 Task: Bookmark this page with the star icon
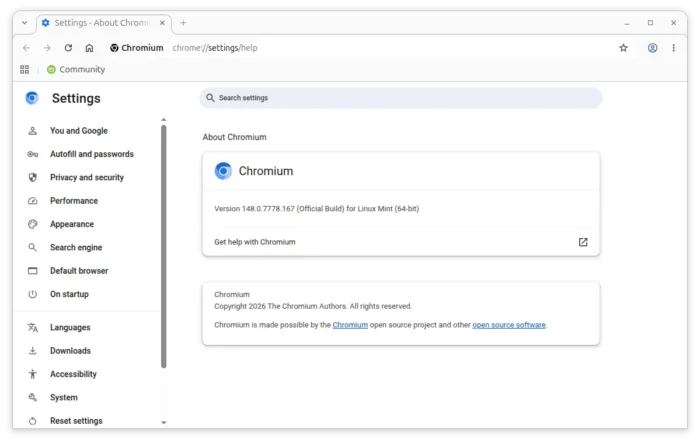[623, 48]
